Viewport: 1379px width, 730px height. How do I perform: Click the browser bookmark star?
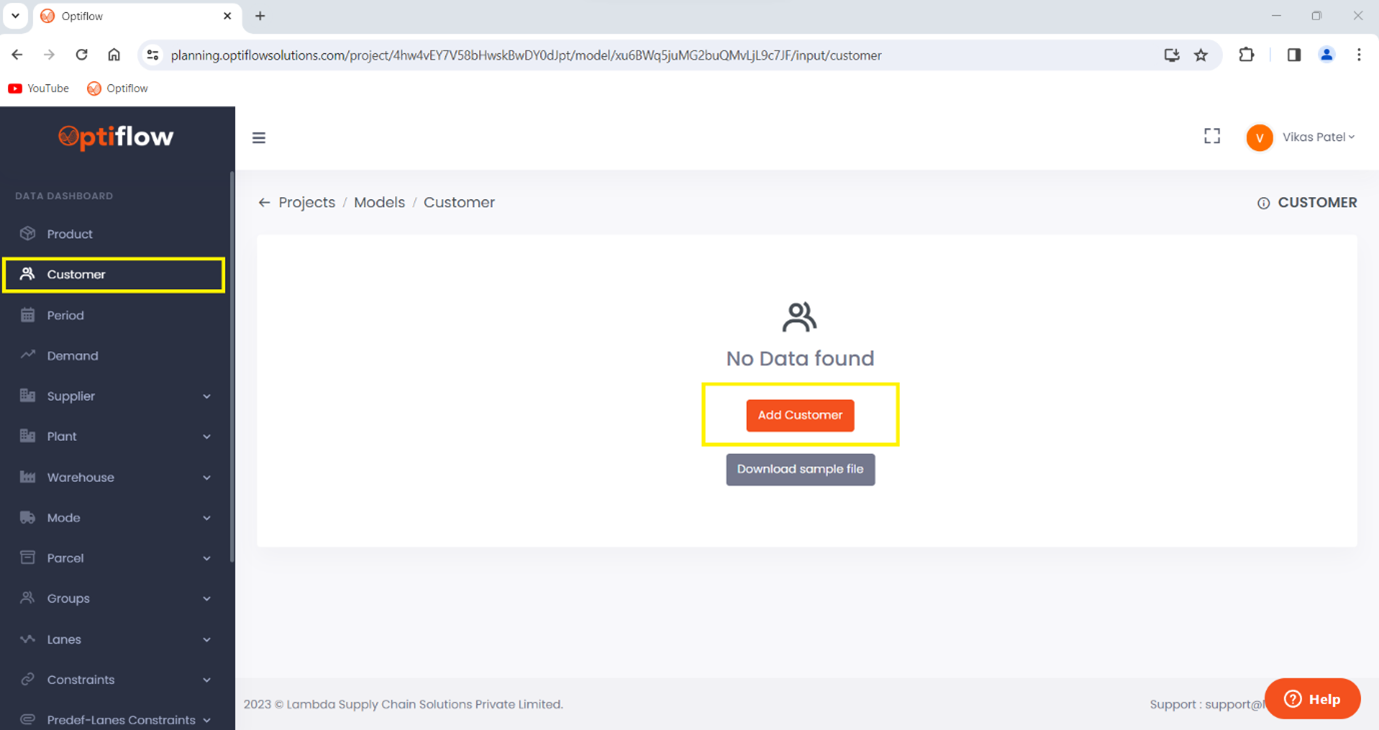tap(1200, 55)
